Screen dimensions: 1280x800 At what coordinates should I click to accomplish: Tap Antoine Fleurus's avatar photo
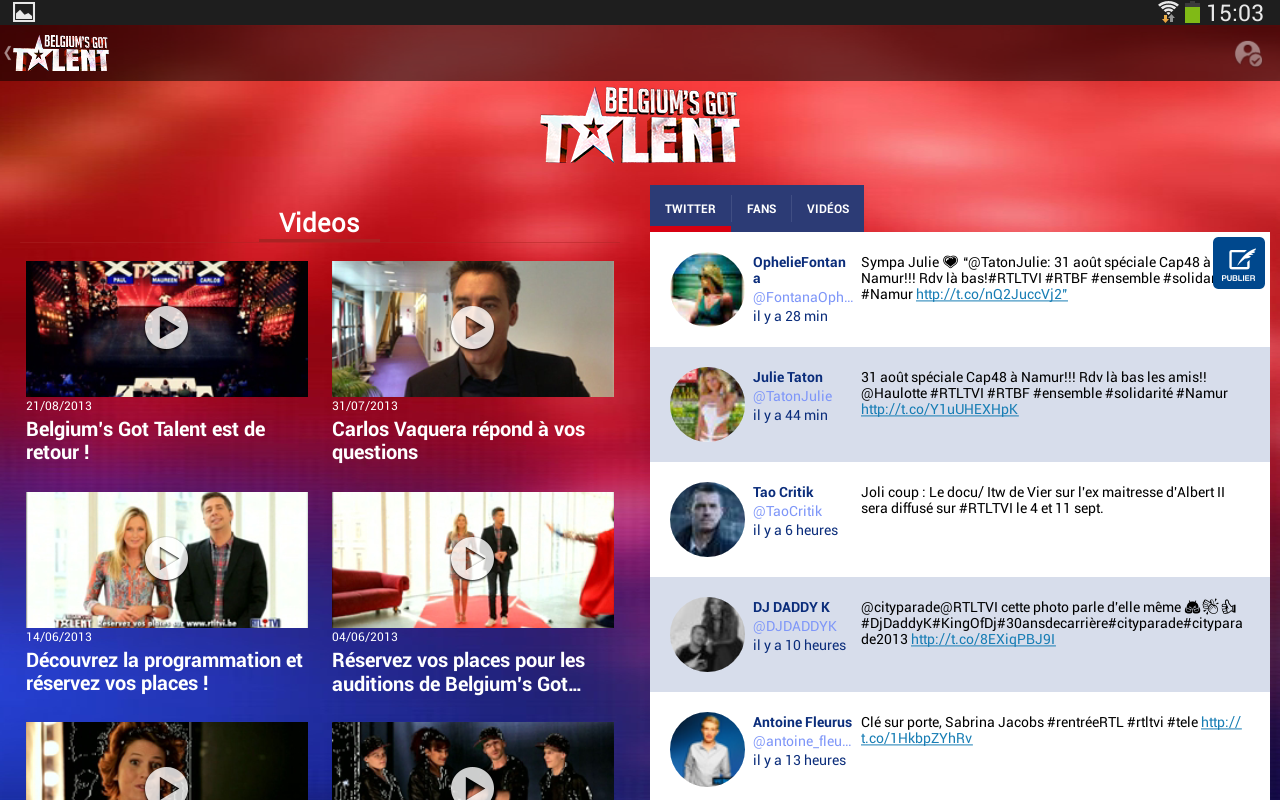pyautogui.click(x=707, y=749)
